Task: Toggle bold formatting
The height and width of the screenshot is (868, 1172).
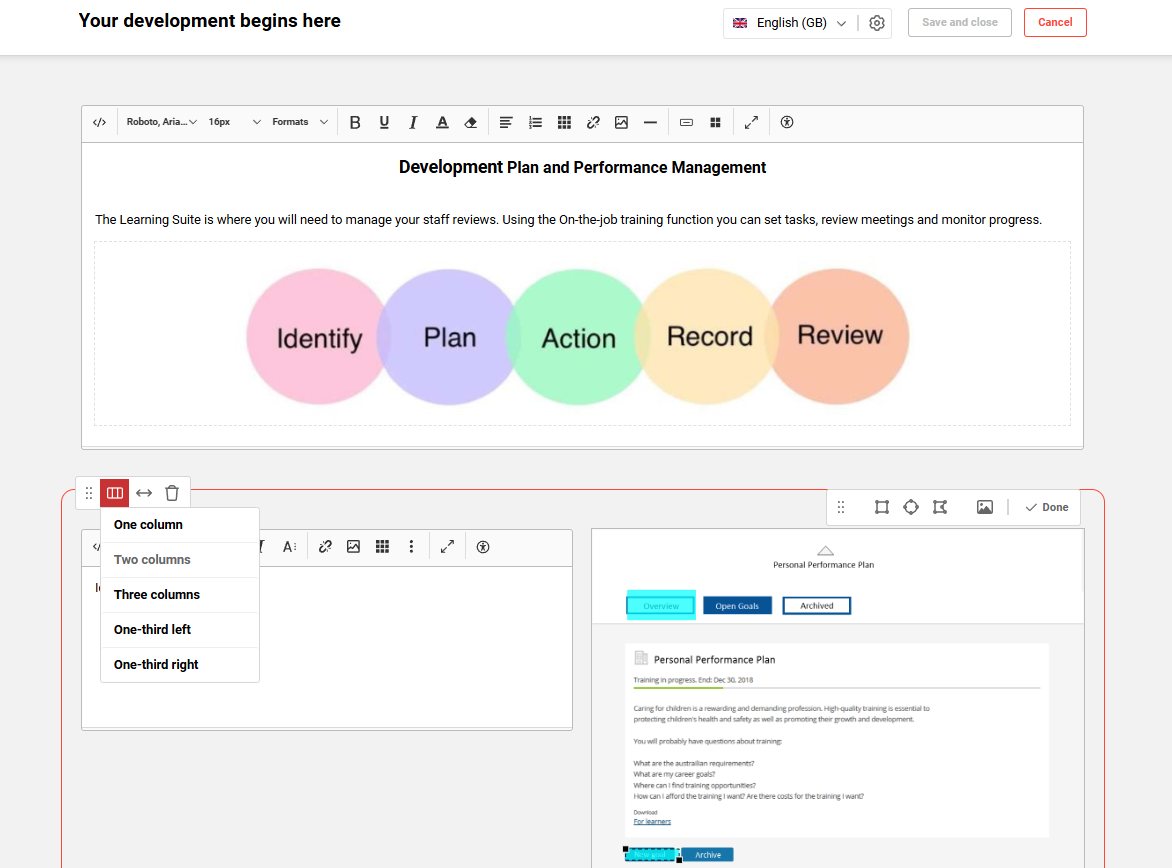Action: 355,122
